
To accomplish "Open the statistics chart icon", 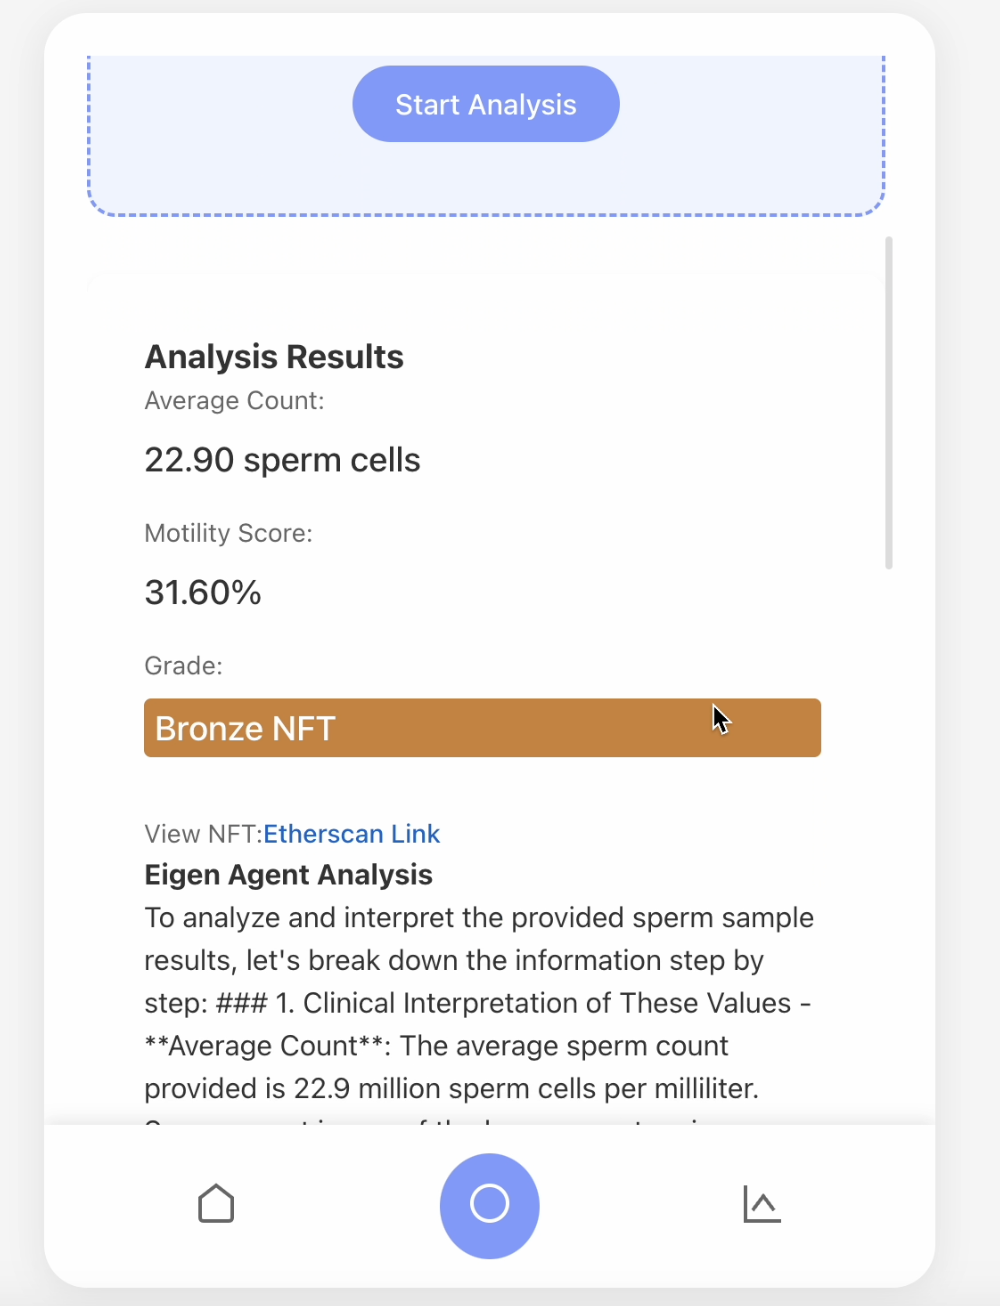I will (761, 1204).
